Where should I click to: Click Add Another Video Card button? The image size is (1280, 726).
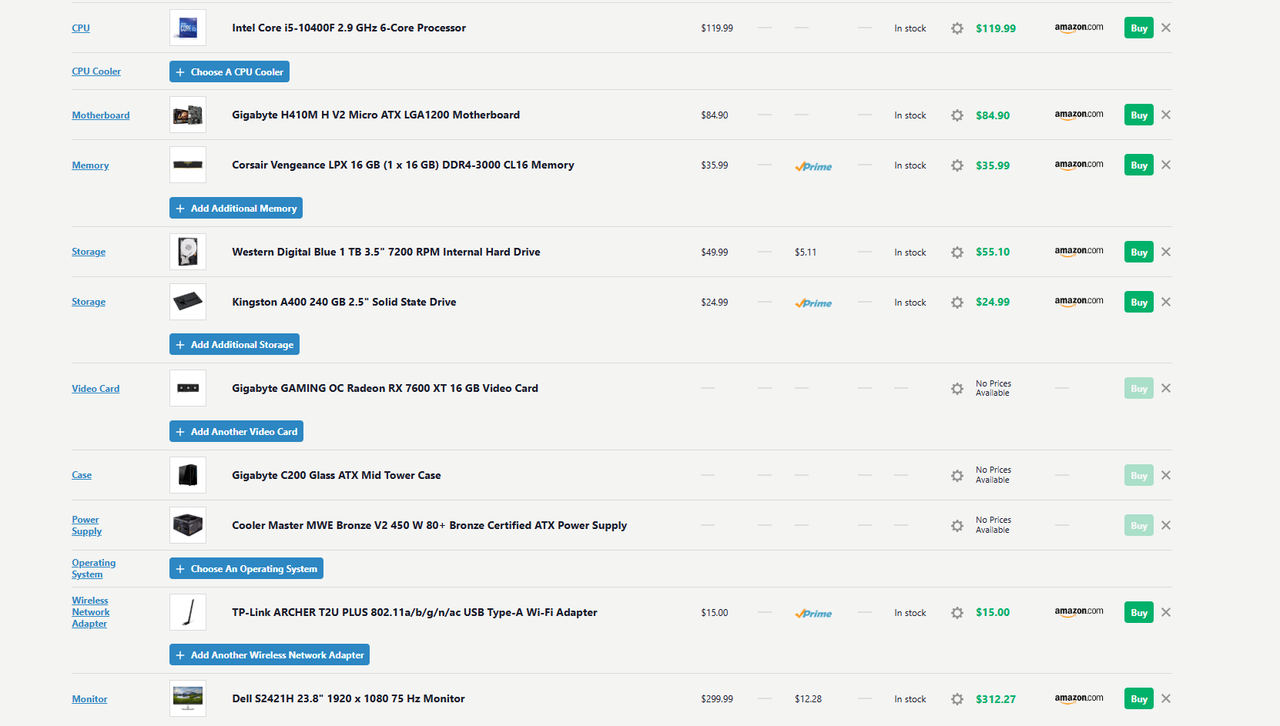[x=236, y=432]
